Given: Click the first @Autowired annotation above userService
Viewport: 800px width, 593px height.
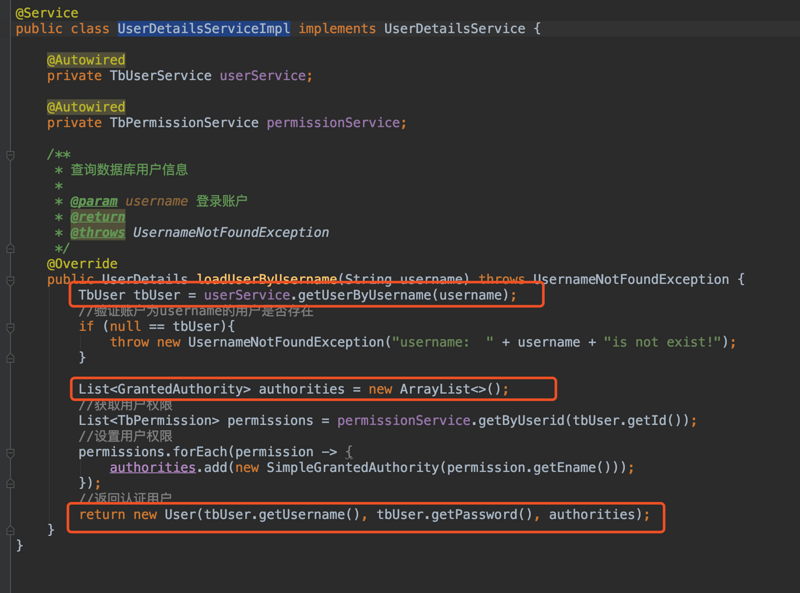Looking at the screenshot, I should pos(86,59).
